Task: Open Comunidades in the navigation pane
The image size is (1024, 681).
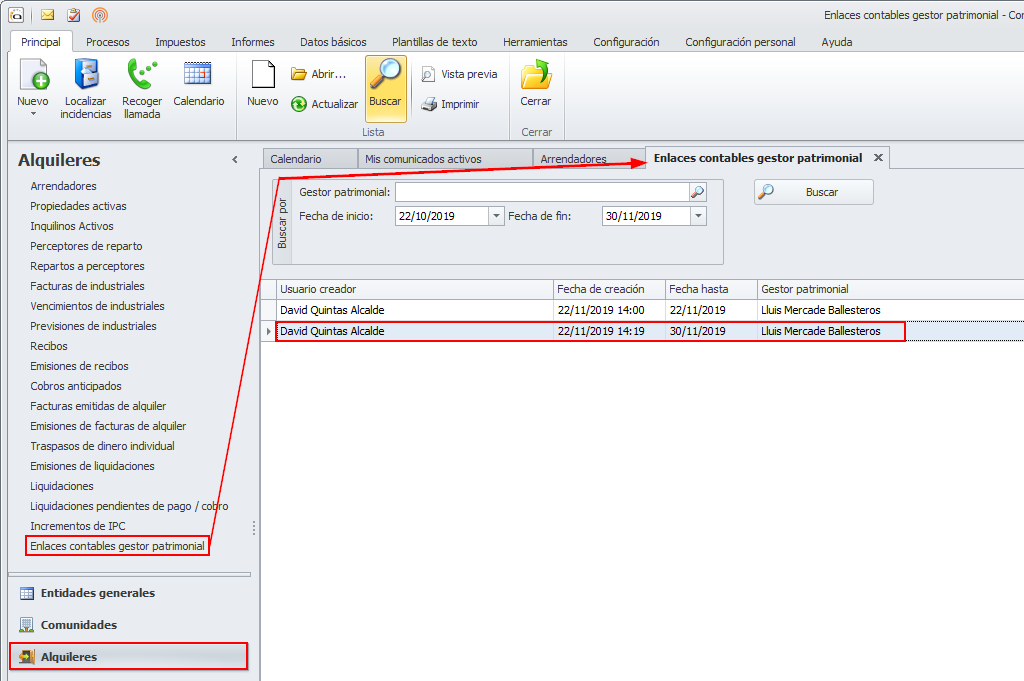Action: pyautogui.click(x=79, y=625)
